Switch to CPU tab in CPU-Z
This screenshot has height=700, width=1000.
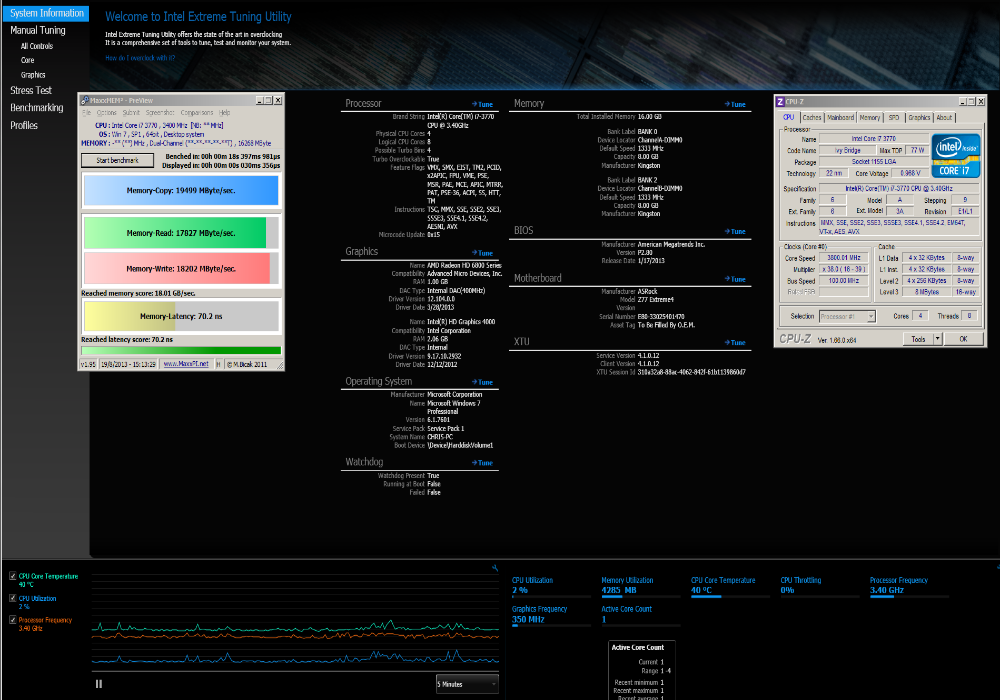click(789, 117)
